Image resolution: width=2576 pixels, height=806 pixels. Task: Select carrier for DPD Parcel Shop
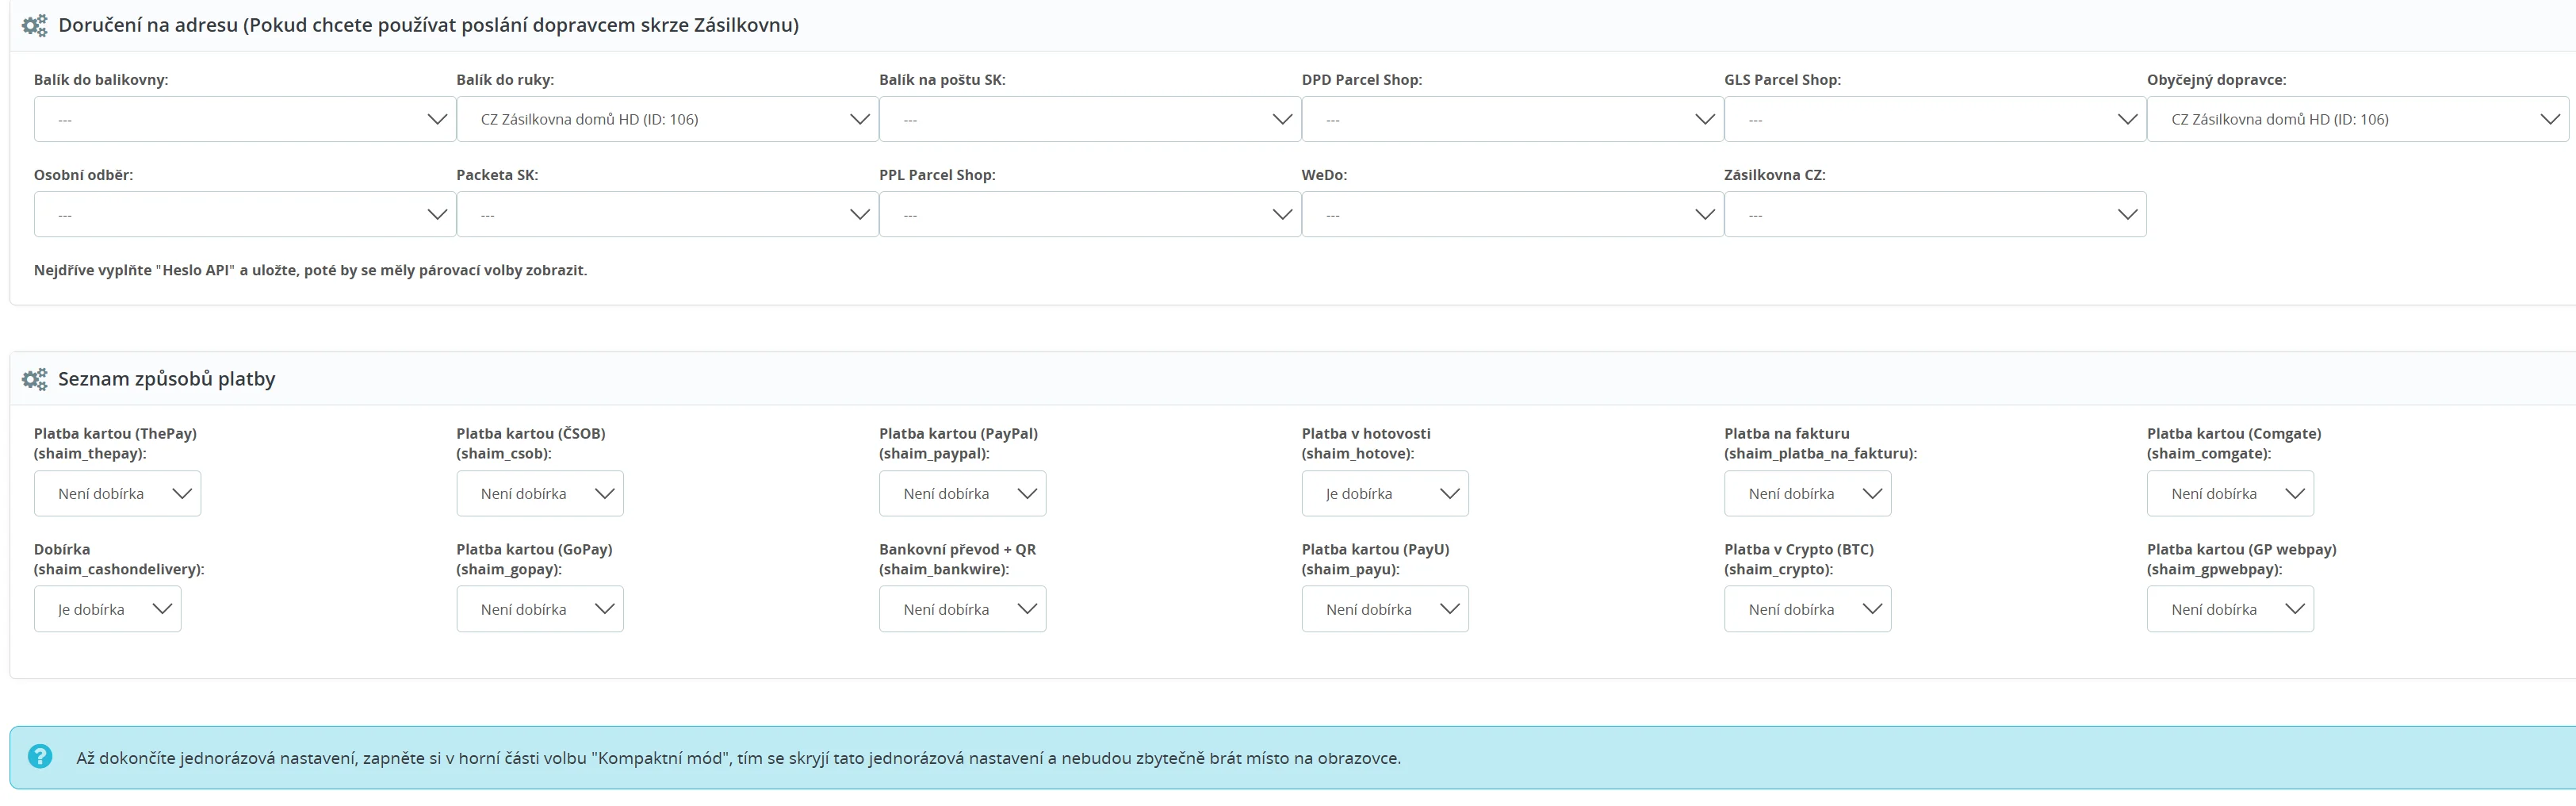point(1512,119)
